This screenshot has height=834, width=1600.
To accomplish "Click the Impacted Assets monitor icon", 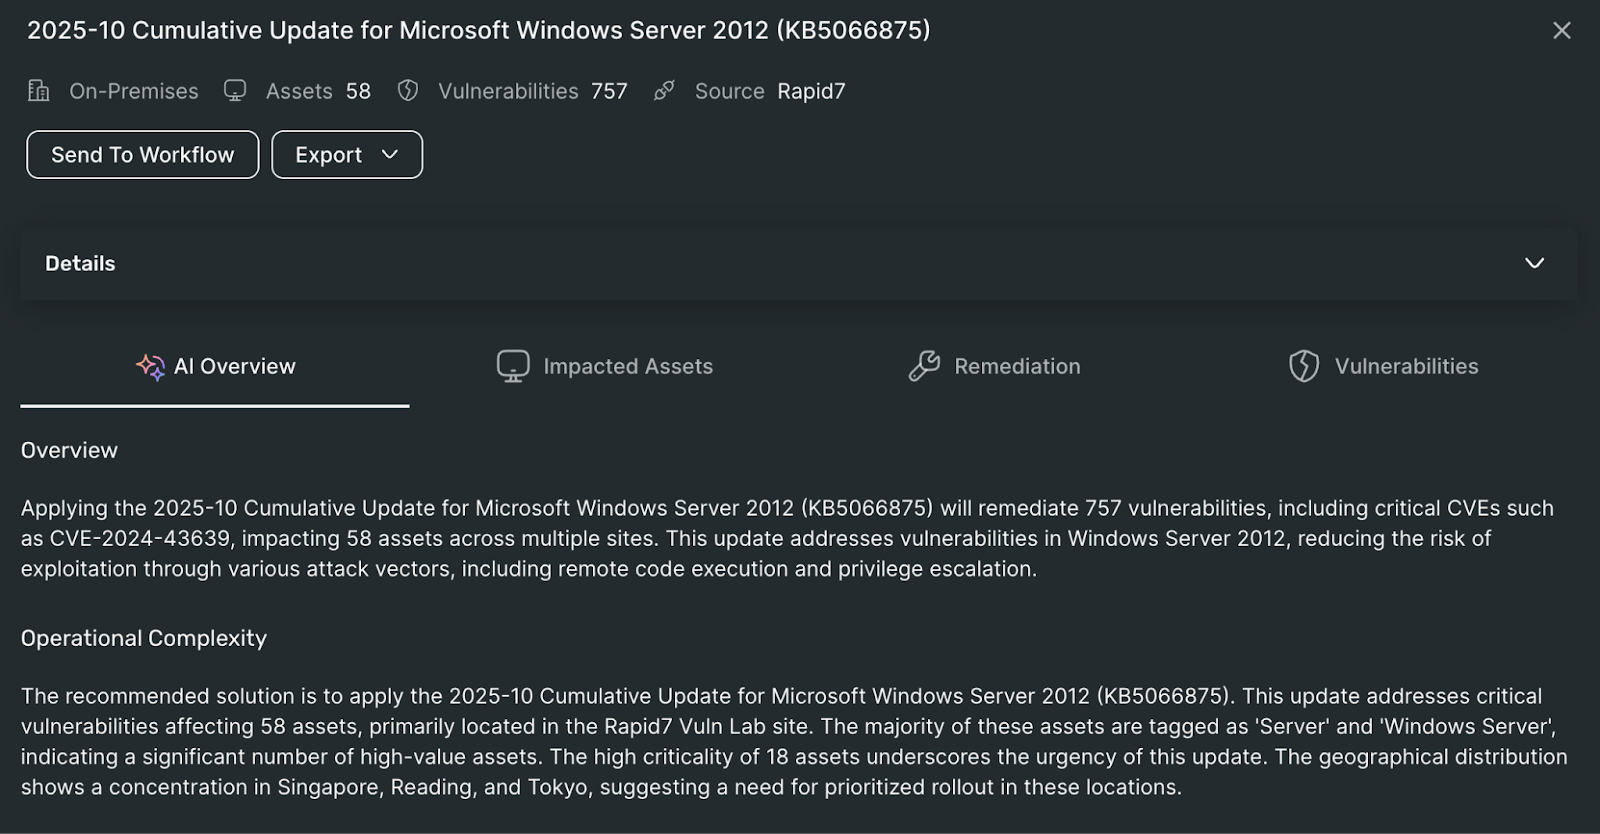I will point(513,366).
